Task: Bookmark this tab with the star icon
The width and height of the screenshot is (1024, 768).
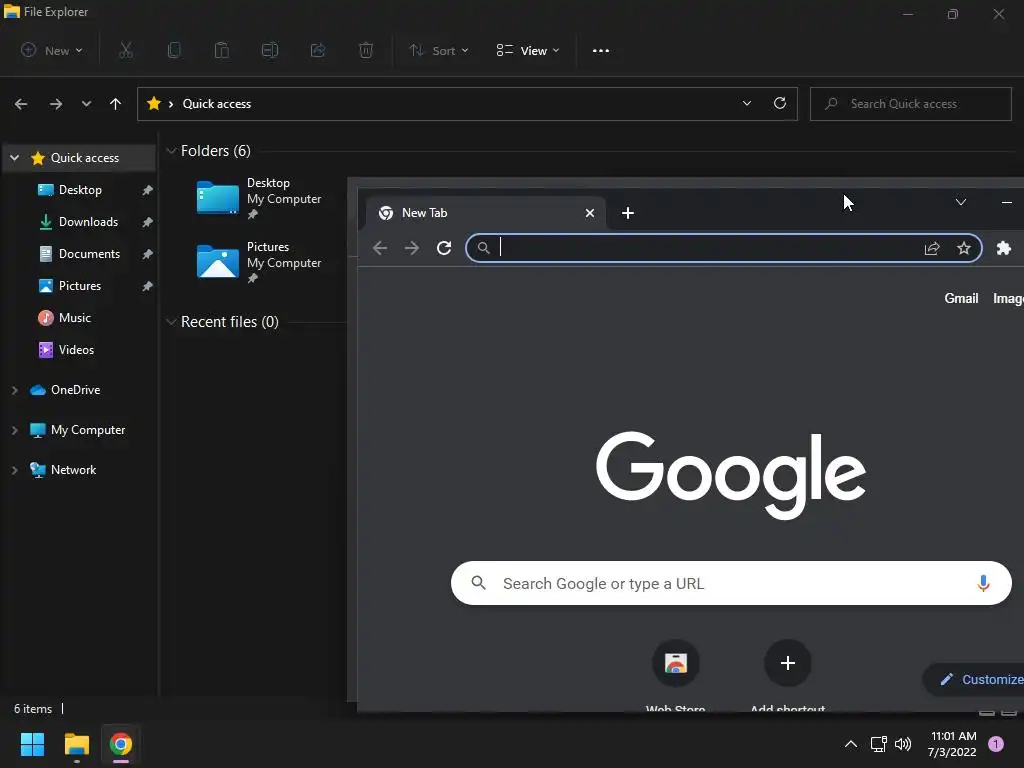Action: pyautogui.click(x=964, y=248)
